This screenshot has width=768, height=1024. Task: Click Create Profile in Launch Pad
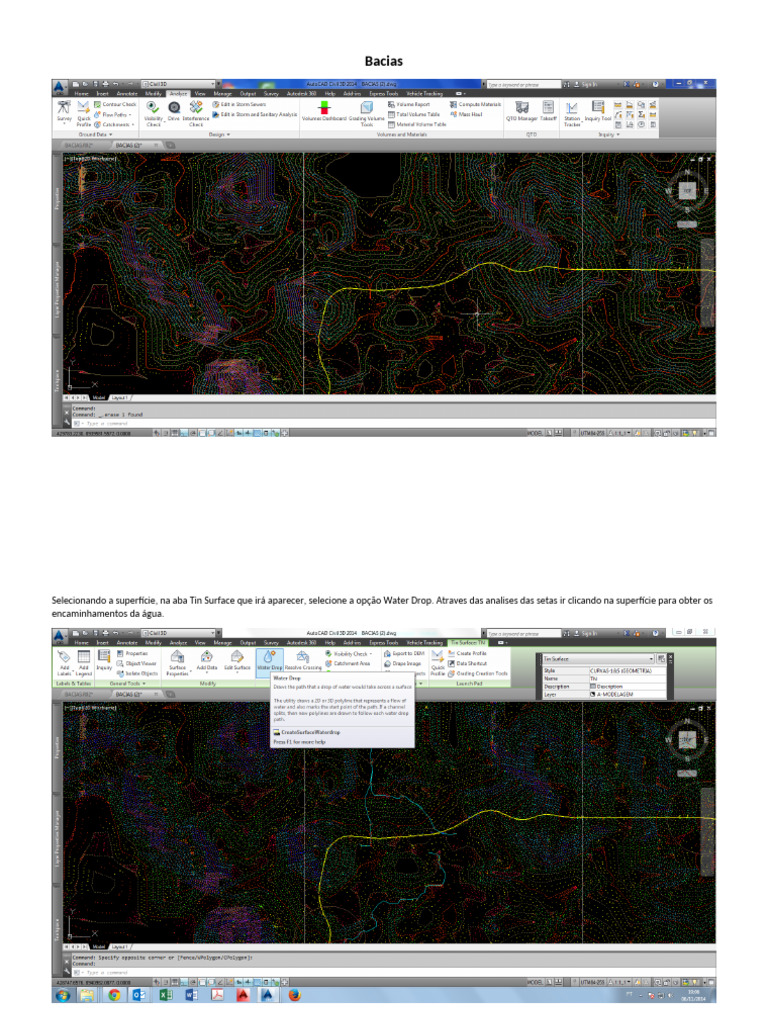(468, 653)
